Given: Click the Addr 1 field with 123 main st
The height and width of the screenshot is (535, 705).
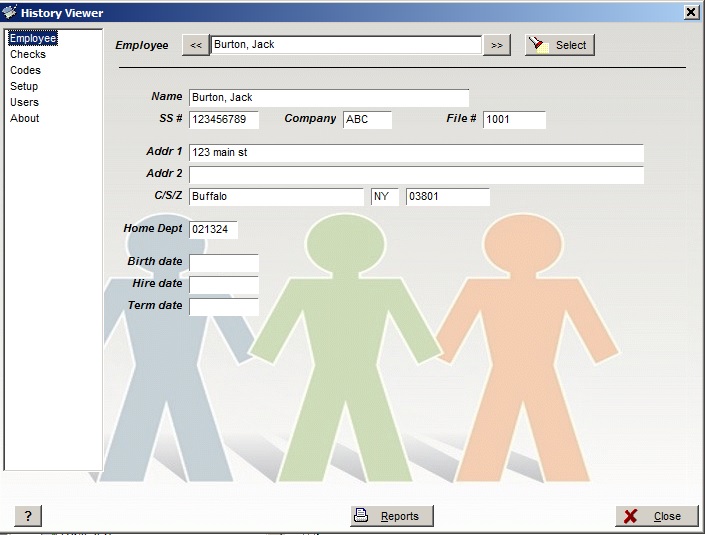Looking at the screenshot, I should pyautogui.click(x=416, y=153).
